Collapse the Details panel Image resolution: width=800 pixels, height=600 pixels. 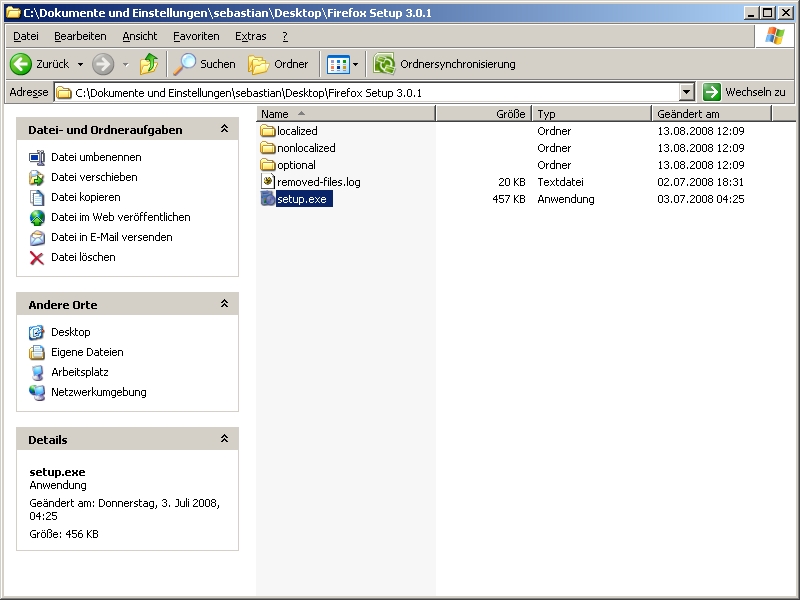pos(224,439)
